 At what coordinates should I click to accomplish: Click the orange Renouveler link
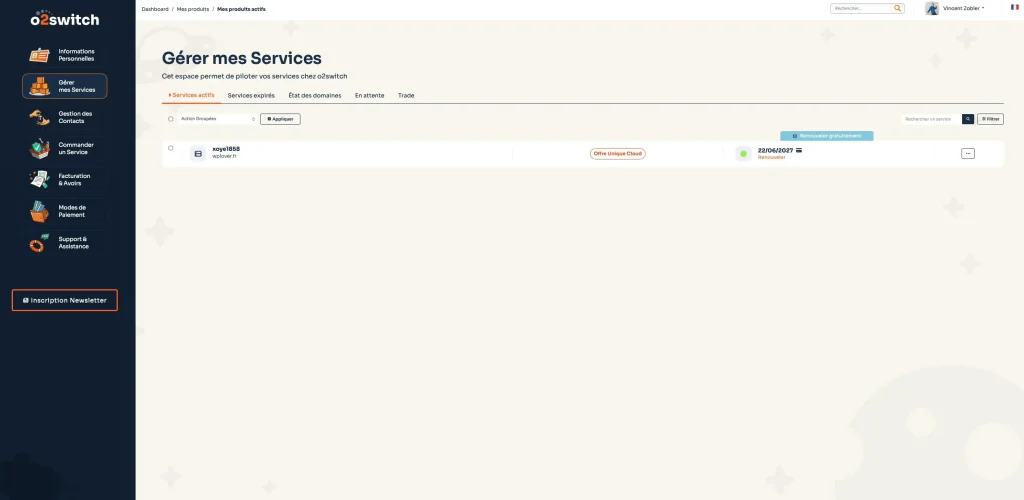[x=771, y=157]
